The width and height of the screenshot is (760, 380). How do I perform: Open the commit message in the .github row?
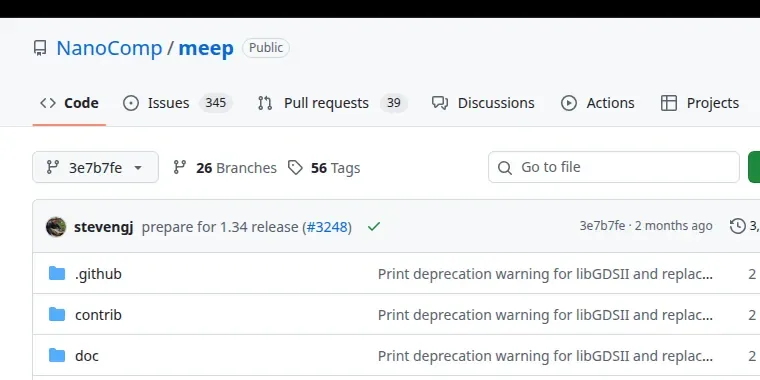click(545, 274)
